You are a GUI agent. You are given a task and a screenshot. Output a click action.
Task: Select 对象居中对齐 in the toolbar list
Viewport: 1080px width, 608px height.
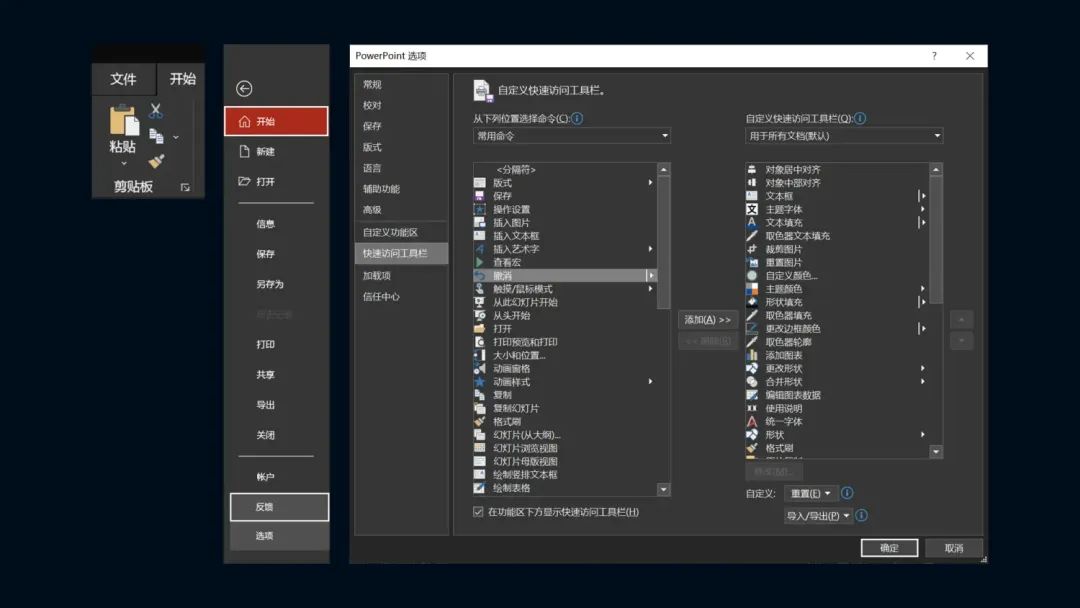pos(837,169)
